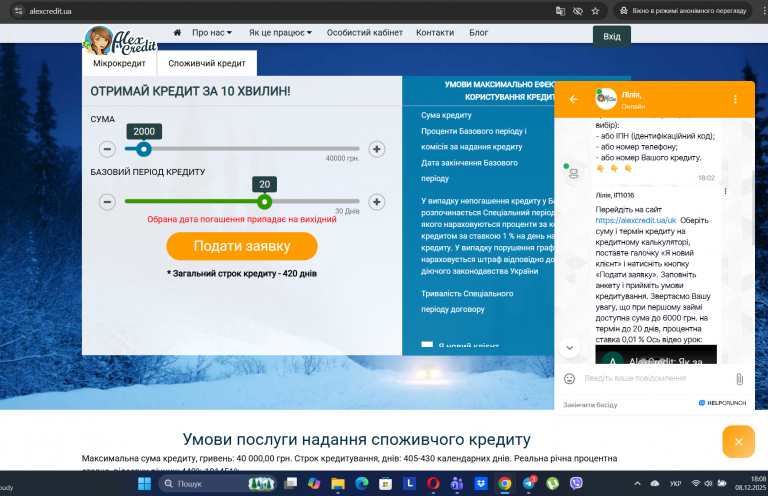Viewport: 768px width, 496px height.
Task: Click the Windows taskbar search box
Action: coord(217,484)
